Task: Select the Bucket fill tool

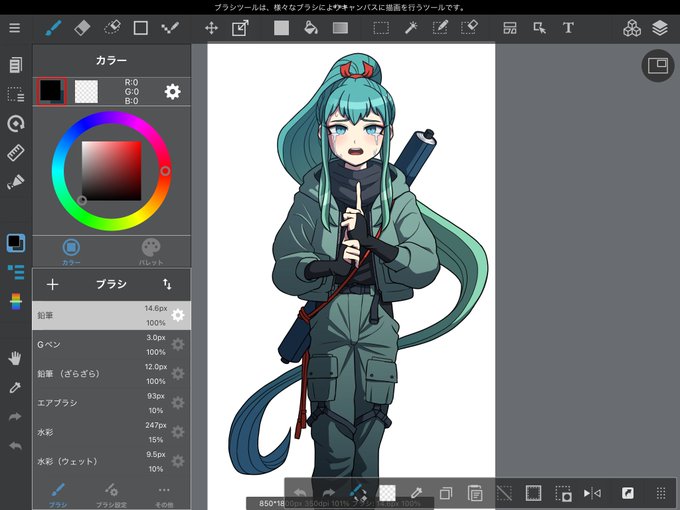Action: click(x=311, y=28)
